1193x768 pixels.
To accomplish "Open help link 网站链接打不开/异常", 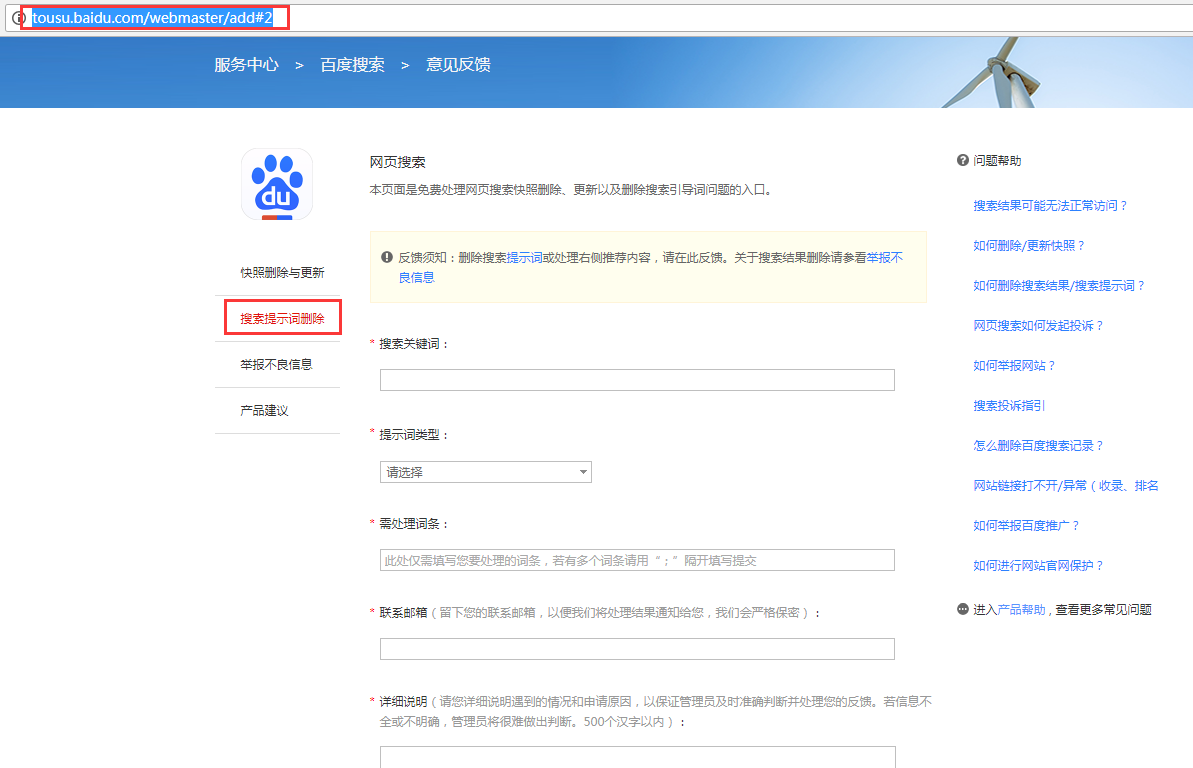I will (x=1065, y=485).
